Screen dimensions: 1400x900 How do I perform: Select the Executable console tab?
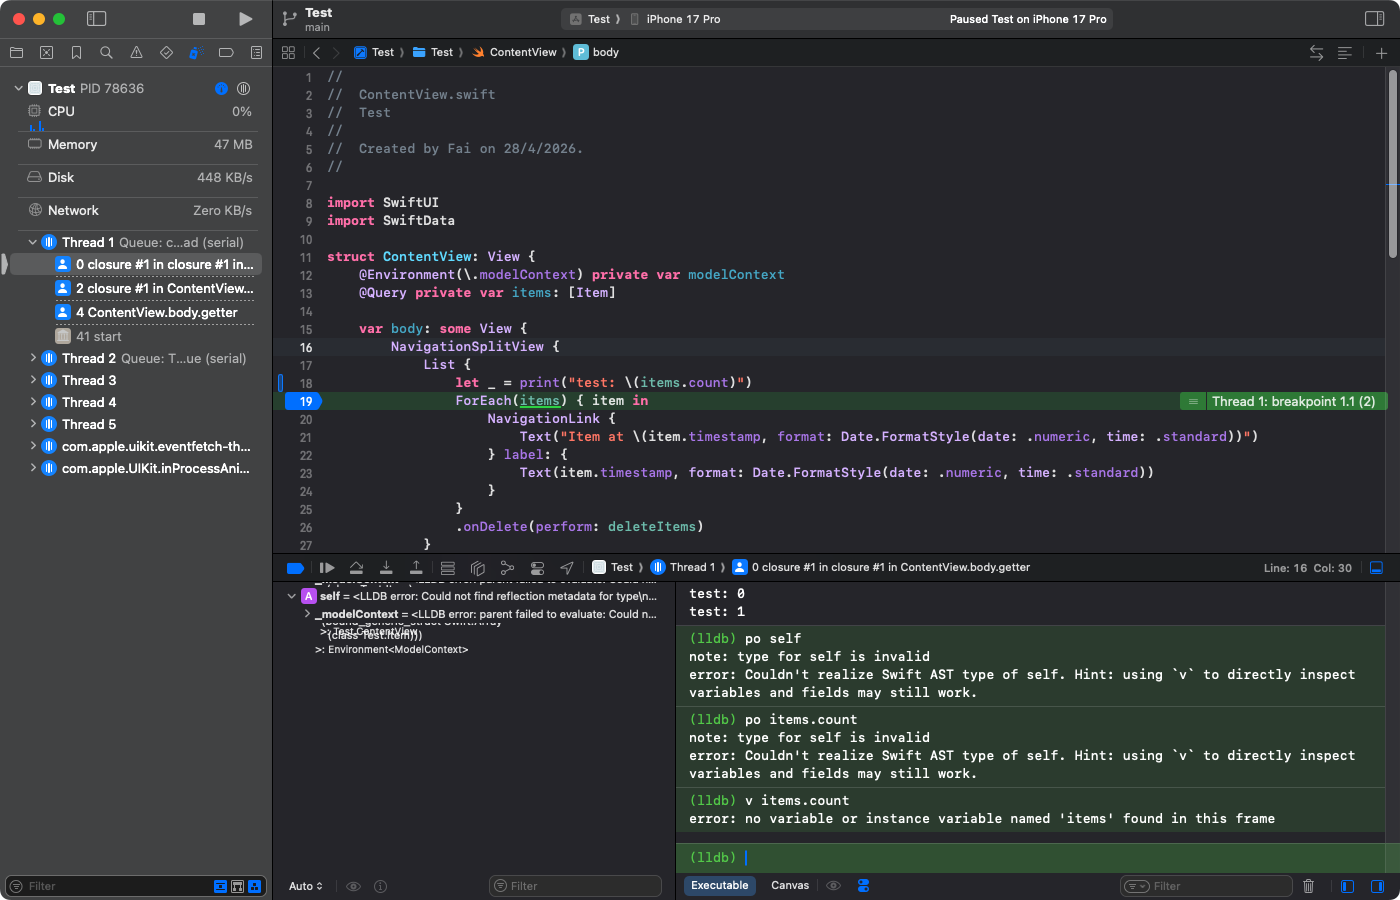tap(719, 886)
